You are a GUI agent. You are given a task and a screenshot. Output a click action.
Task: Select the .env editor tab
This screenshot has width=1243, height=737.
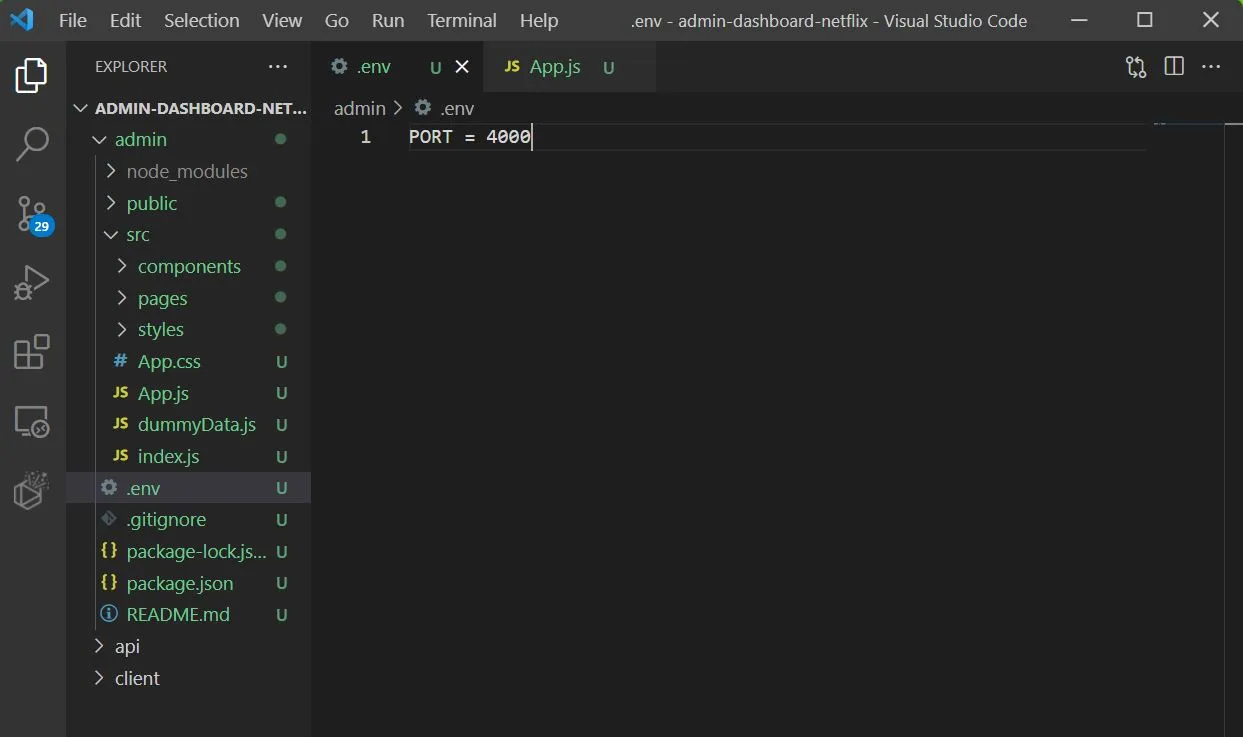pyautogui.click(x=397, y=67)
